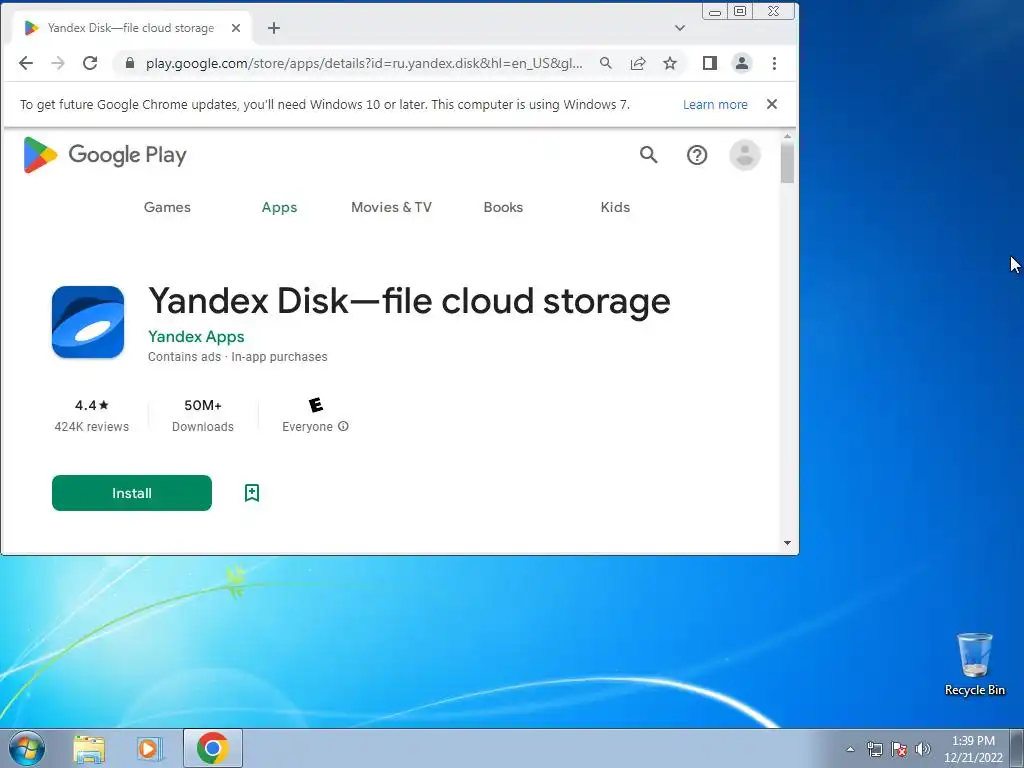Screen dimensions: 1024x768
Task: Click the browser forward arrow
Action: click(x=58, y=63)
